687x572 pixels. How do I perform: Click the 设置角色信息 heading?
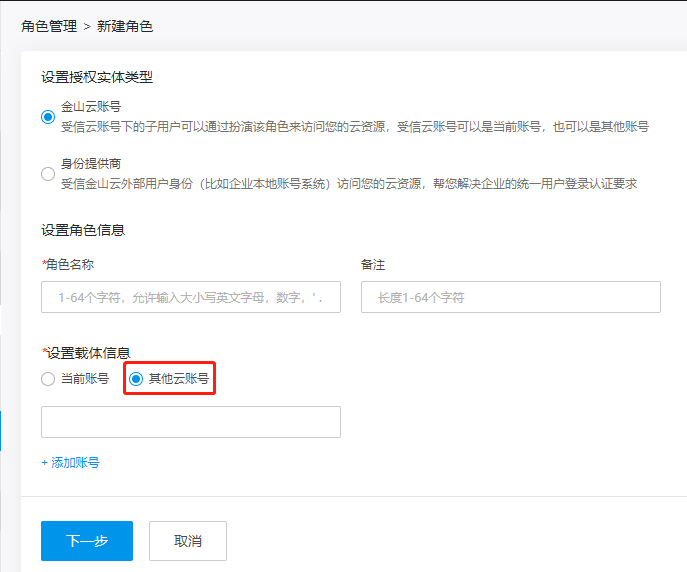83,230
